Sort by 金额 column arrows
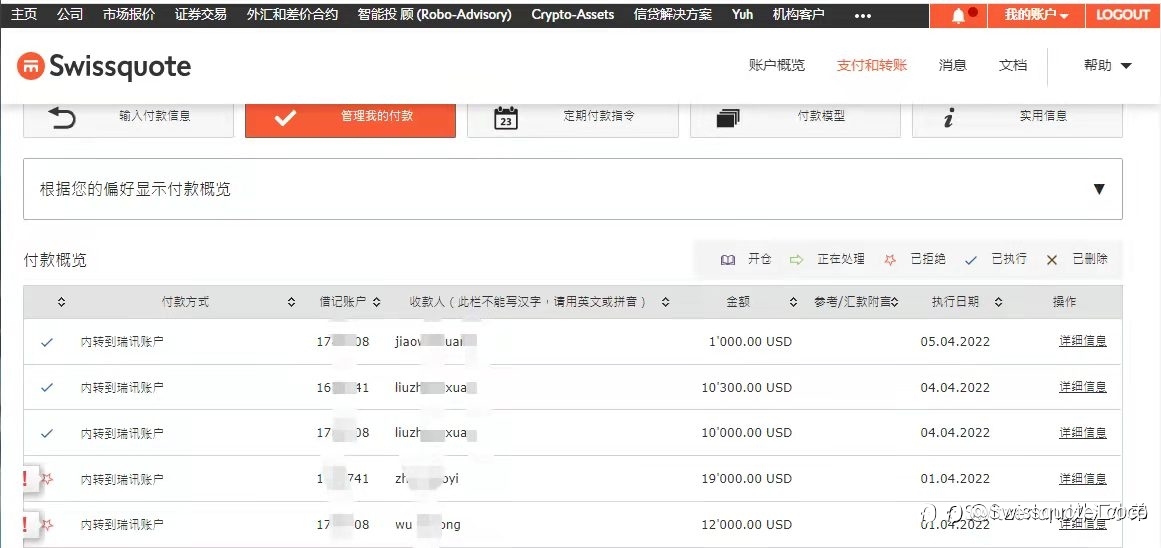Image resolution: width=1161 pixels, height=548 pixels. [x=793, y=302]
